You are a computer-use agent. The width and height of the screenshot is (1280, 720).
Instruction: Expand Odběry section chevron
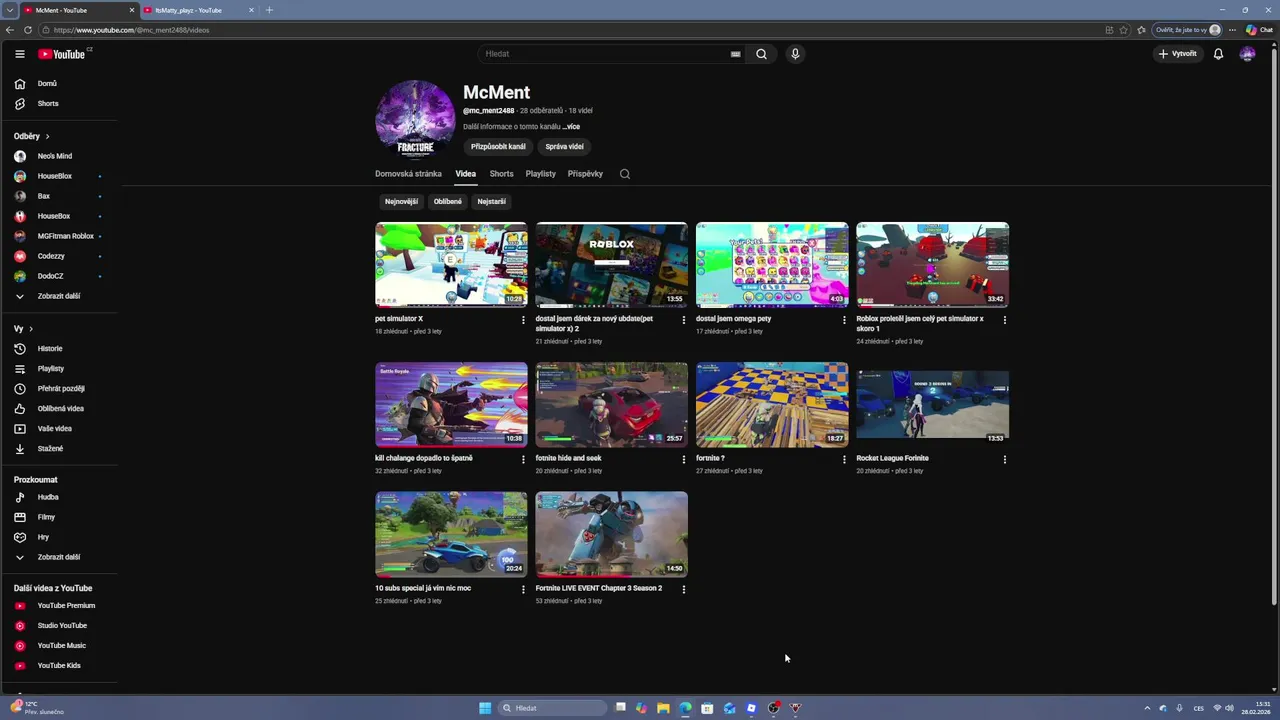tap(47, 136)
